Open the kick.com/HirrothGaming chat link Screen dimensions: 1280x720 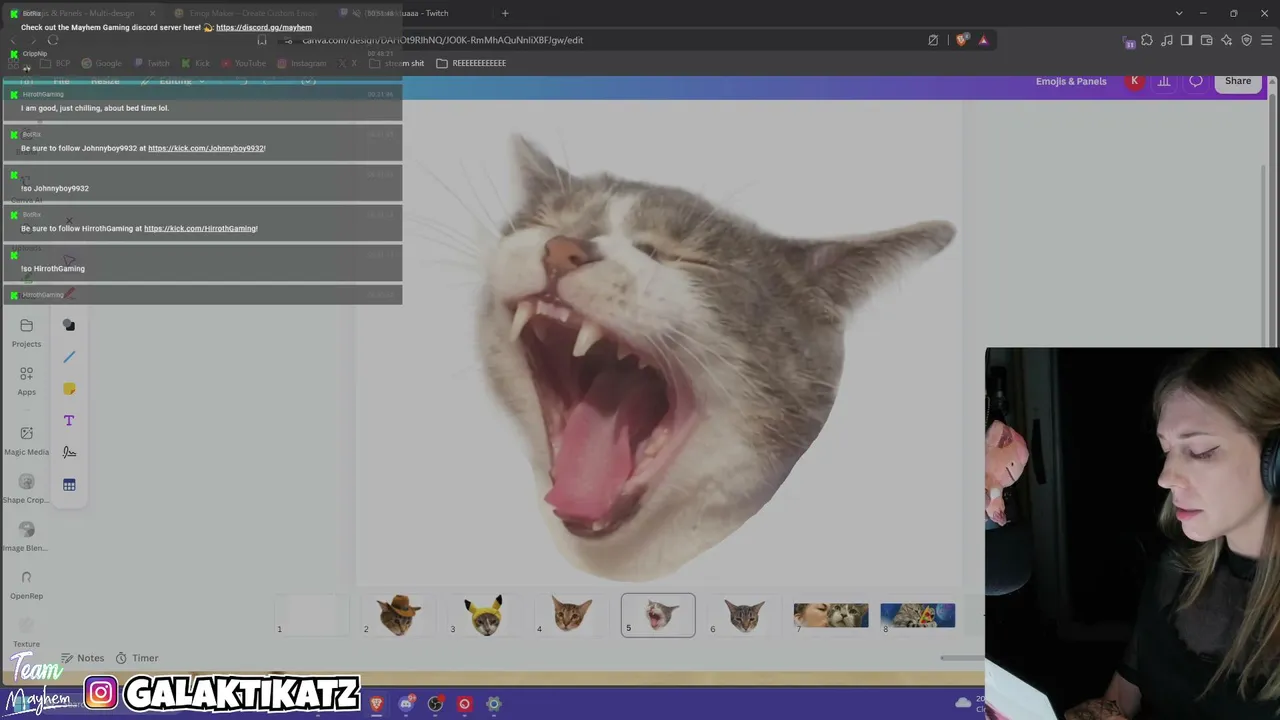point(200,228)
